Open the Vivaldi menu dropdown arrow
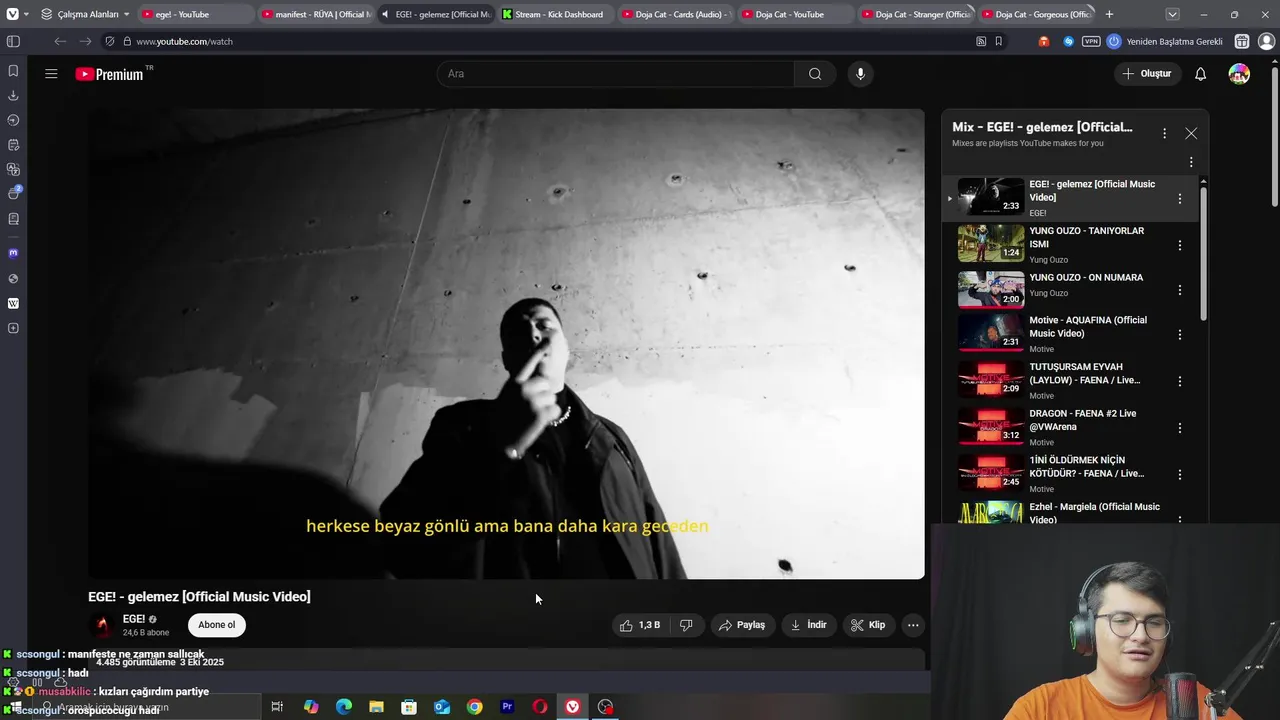The image size is (1280, 720). (26, 14)
